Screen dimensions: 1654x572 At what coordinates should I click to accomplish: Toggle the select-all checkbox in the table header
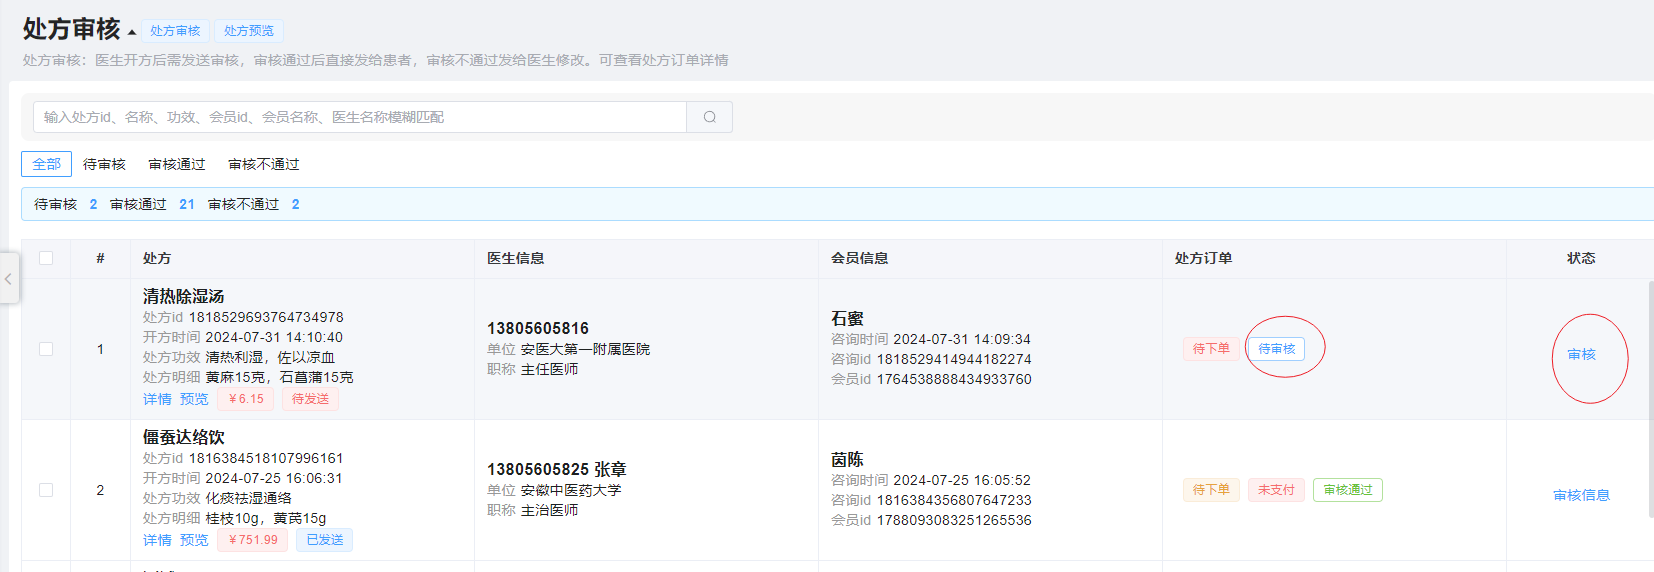click(x=46, y=258)
